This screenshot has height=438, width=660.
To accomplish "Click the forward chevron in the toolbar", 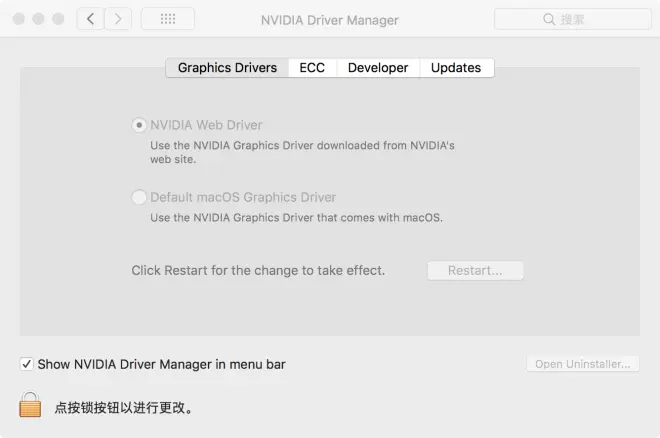I will [118, 19].
